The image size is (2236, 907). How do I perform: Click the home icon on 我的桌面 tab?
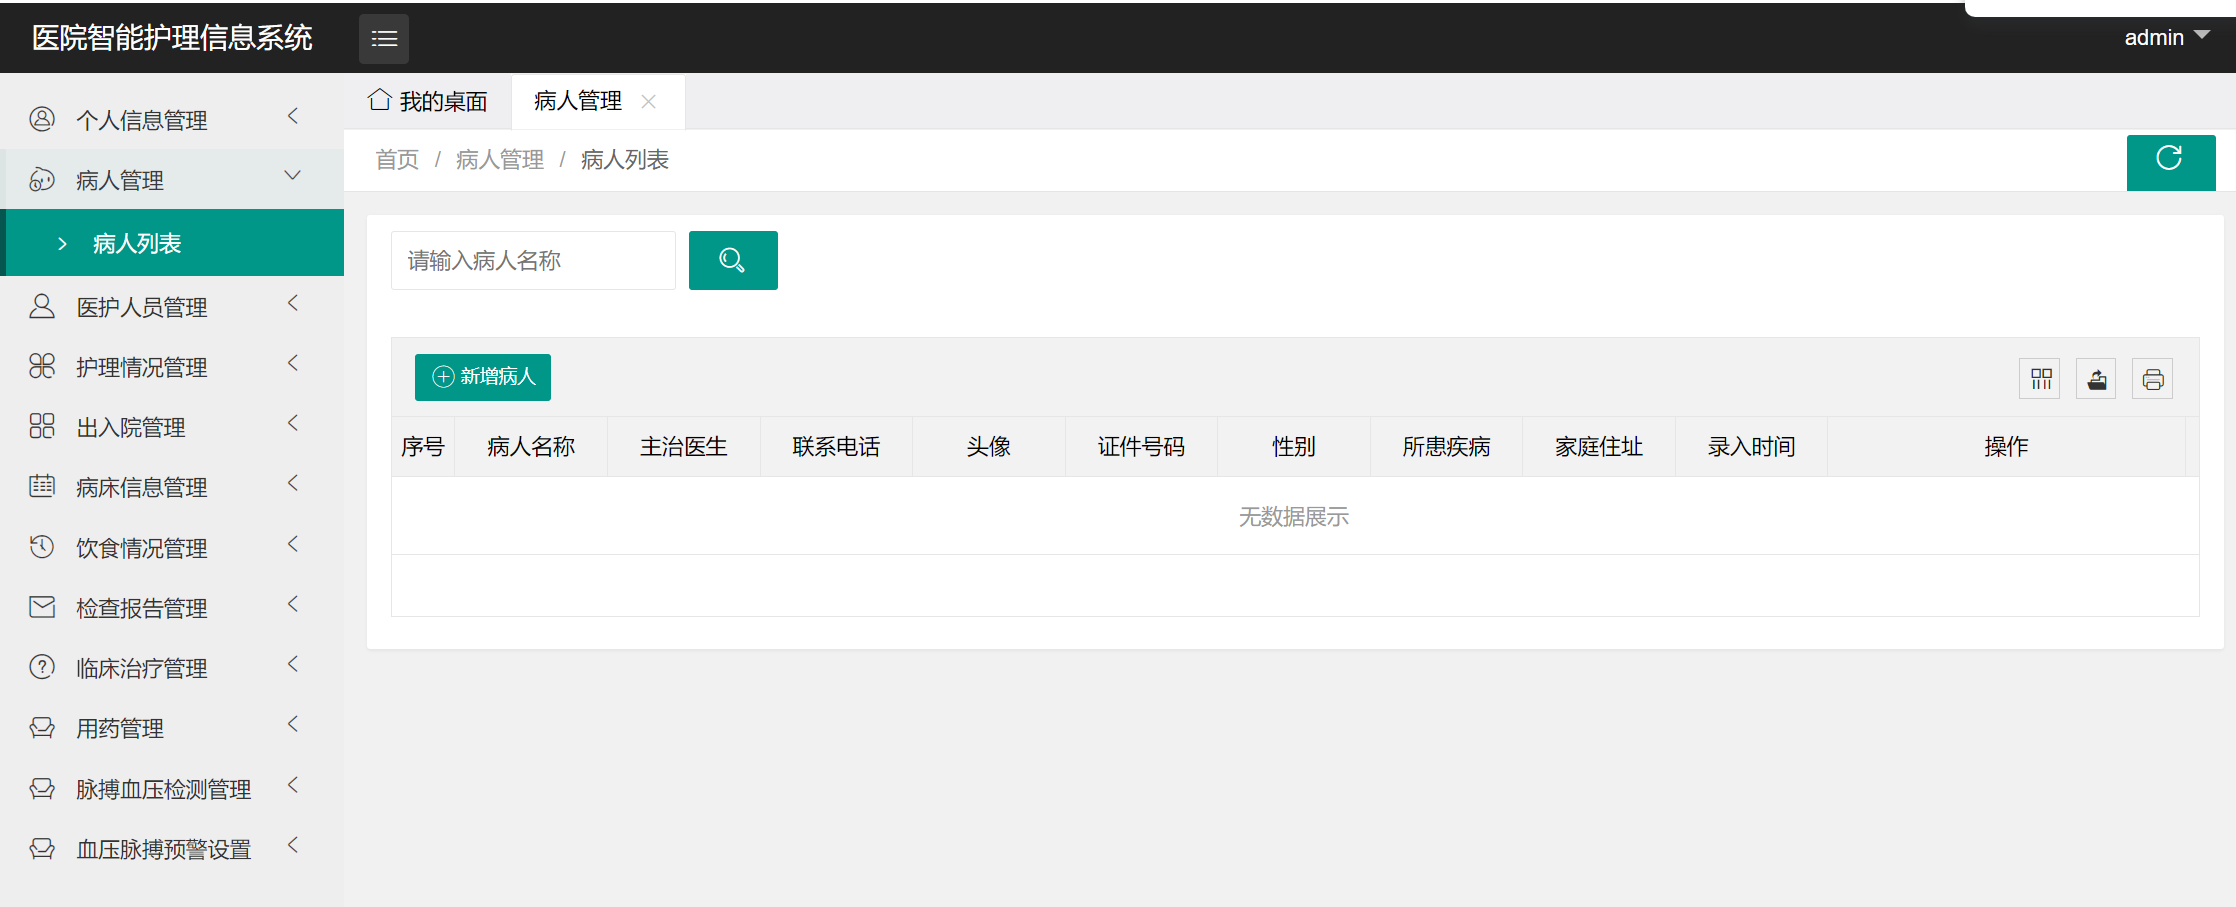(379, 100)
